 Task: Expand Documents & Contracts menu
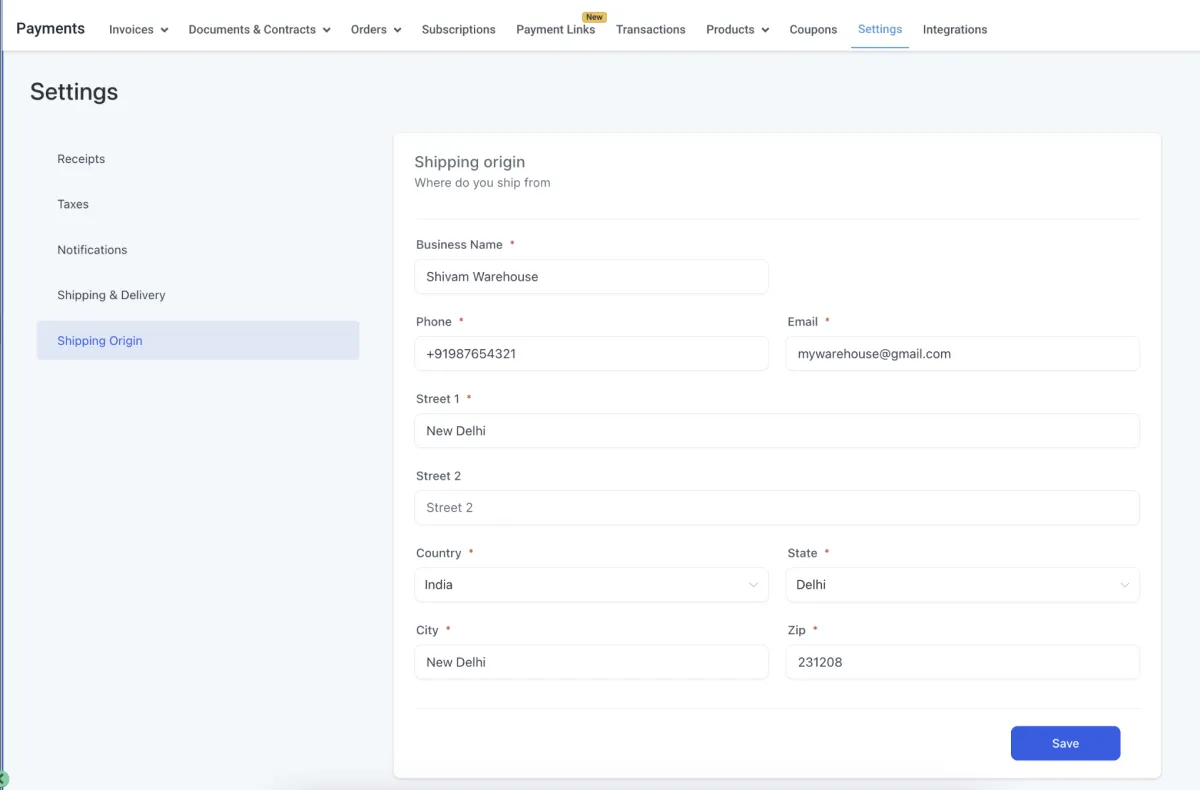coord(259,30)
